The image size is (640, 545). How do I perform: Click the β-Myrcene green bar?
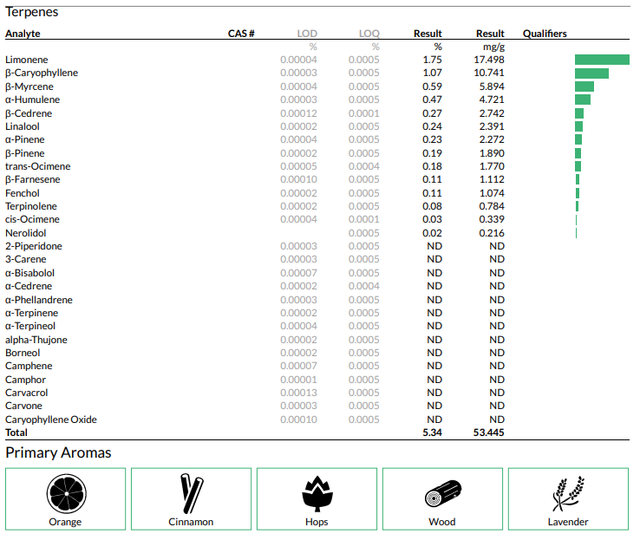[584, 87]
